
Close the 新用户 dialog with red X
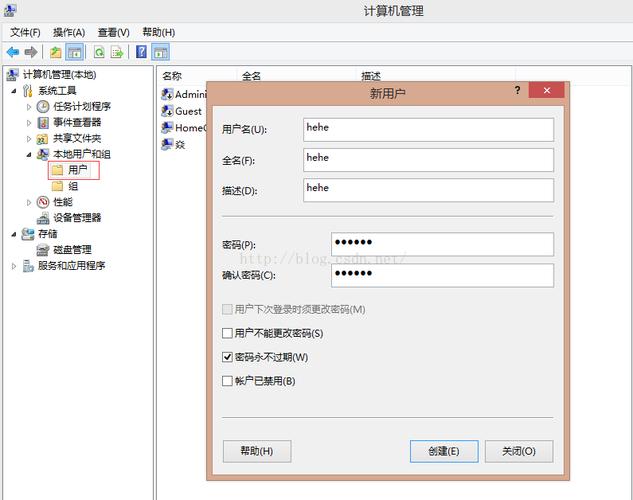(x=547, y=90)
